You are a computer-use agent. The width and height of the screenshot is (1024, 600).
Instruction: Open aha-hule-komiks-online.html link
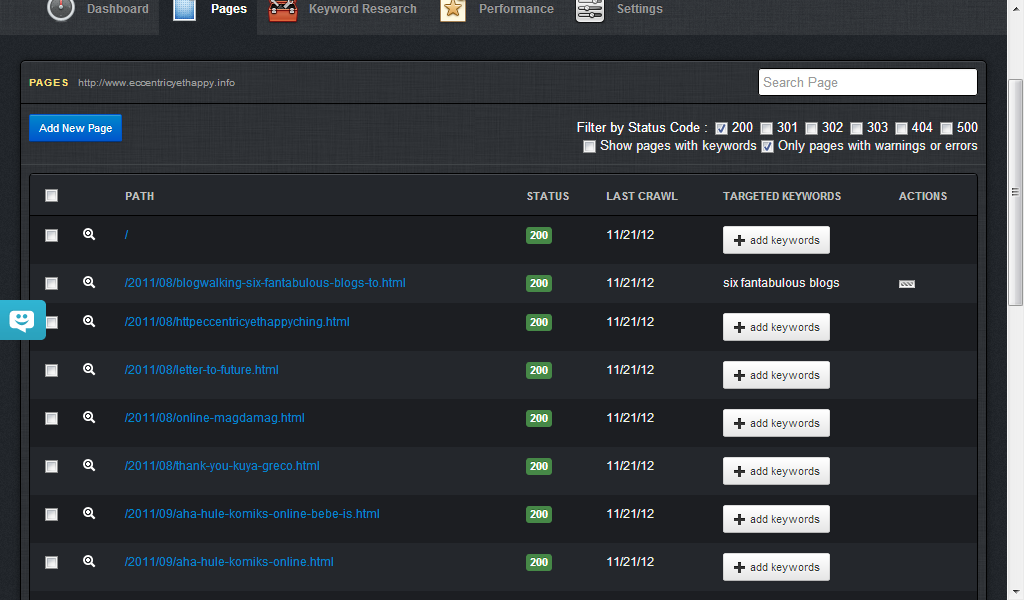(x=229, y=561)
